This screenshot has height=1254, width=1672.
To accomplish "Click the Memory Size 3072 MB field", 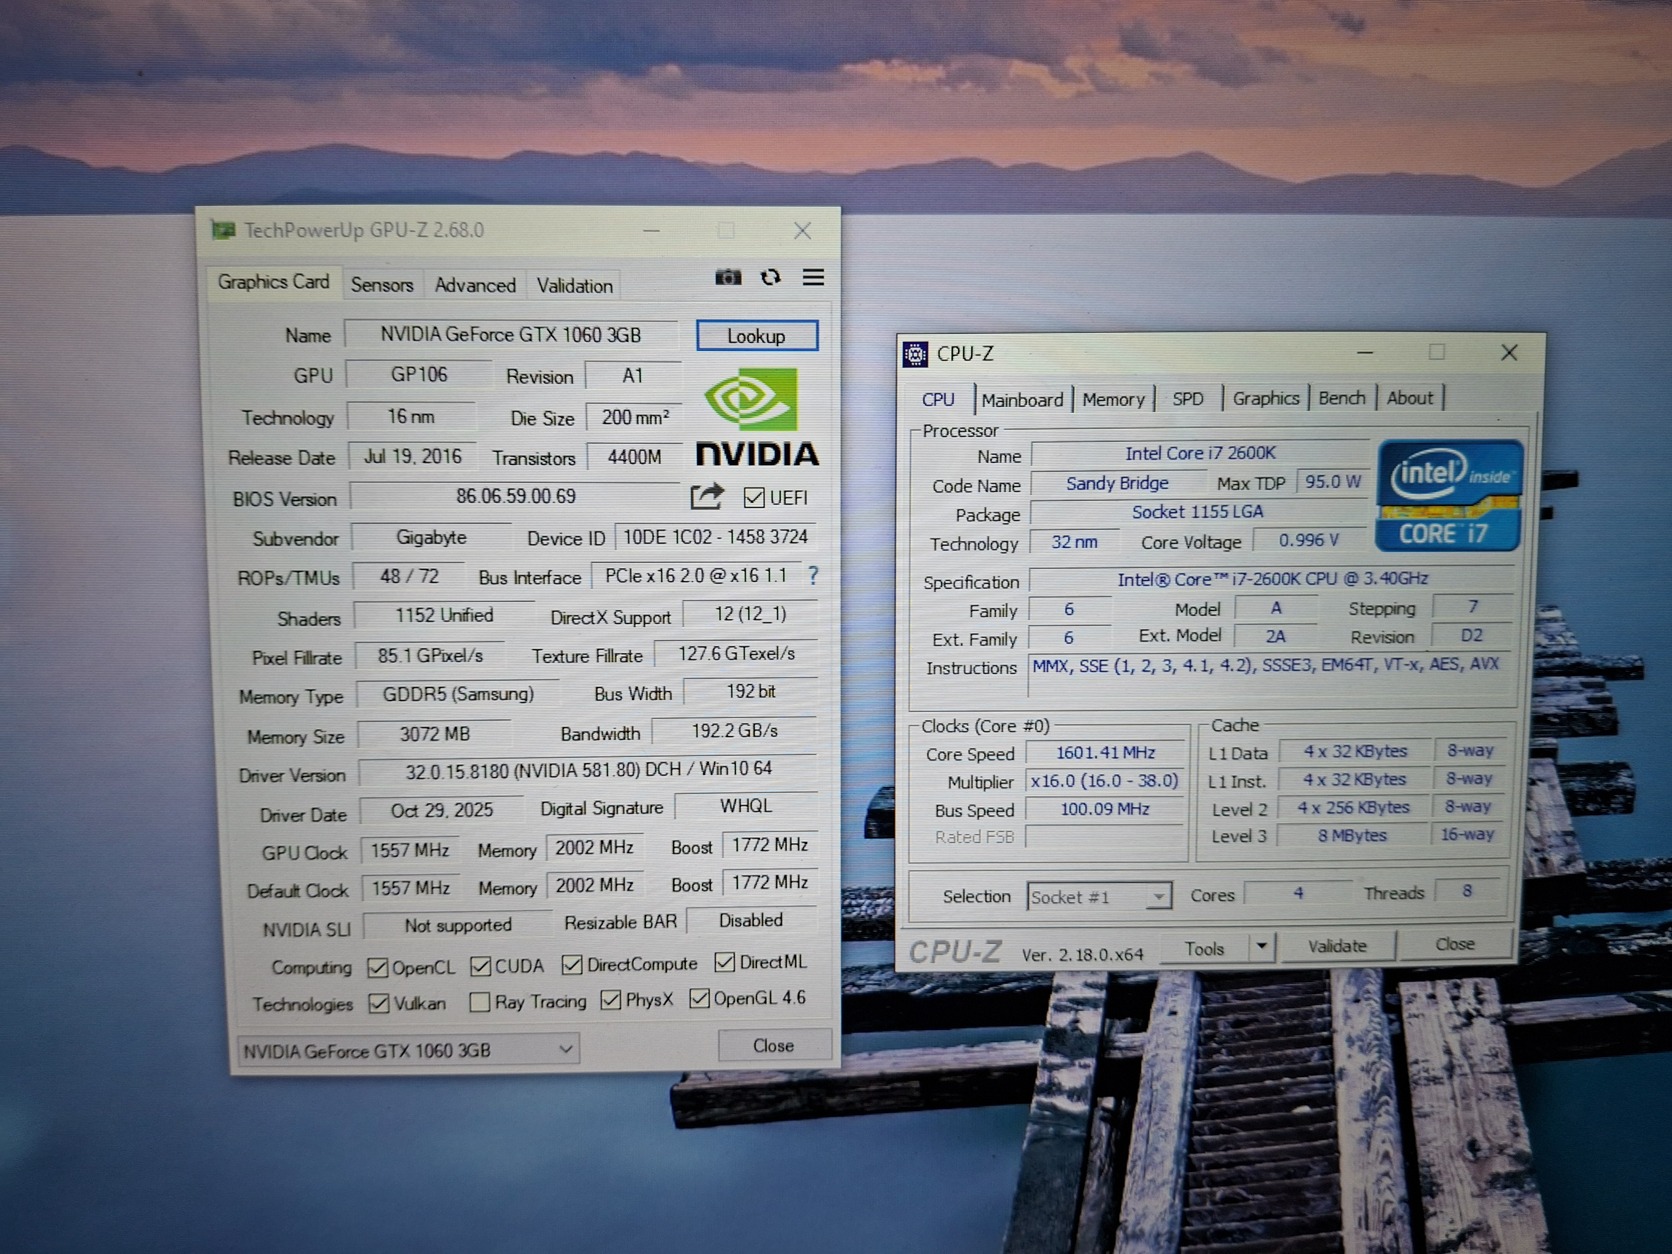I will point(435,734).
